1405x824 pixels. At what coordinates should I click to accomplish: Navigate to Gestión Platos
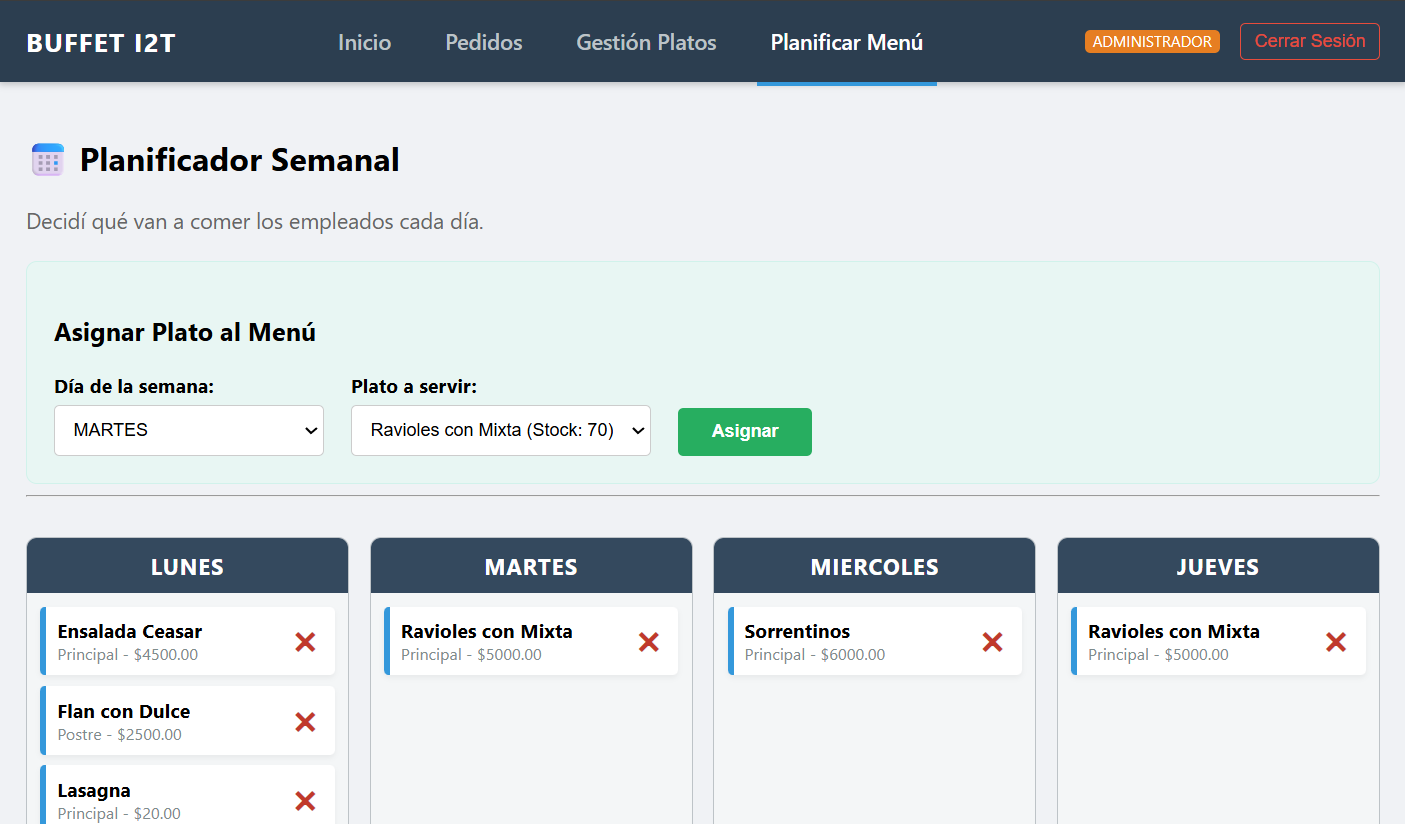(x=646, y=43)
